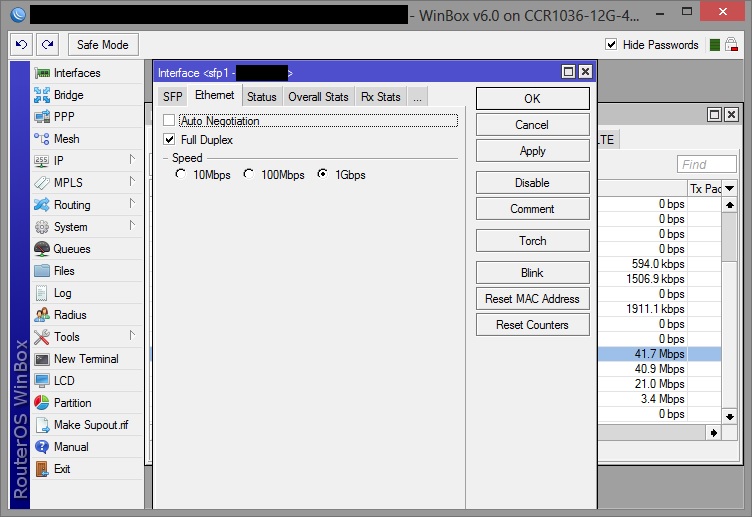Viewport: 752px width, 517px height.
Task: Open the Manual help icon
Action: click(42, 447)
